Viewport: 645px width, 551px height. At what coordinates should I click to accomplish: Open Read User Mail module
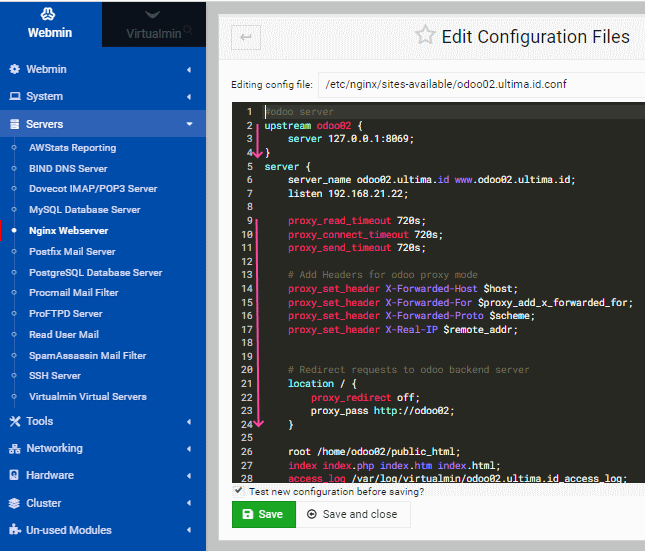coord(64,335)
